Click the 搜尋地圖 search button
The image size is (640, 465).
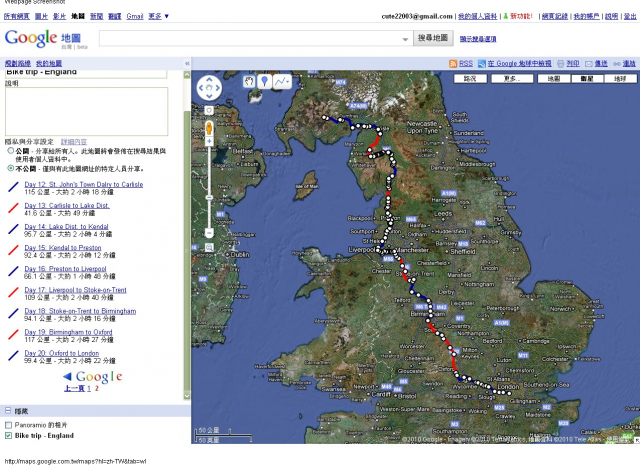[x=433, y=38]
